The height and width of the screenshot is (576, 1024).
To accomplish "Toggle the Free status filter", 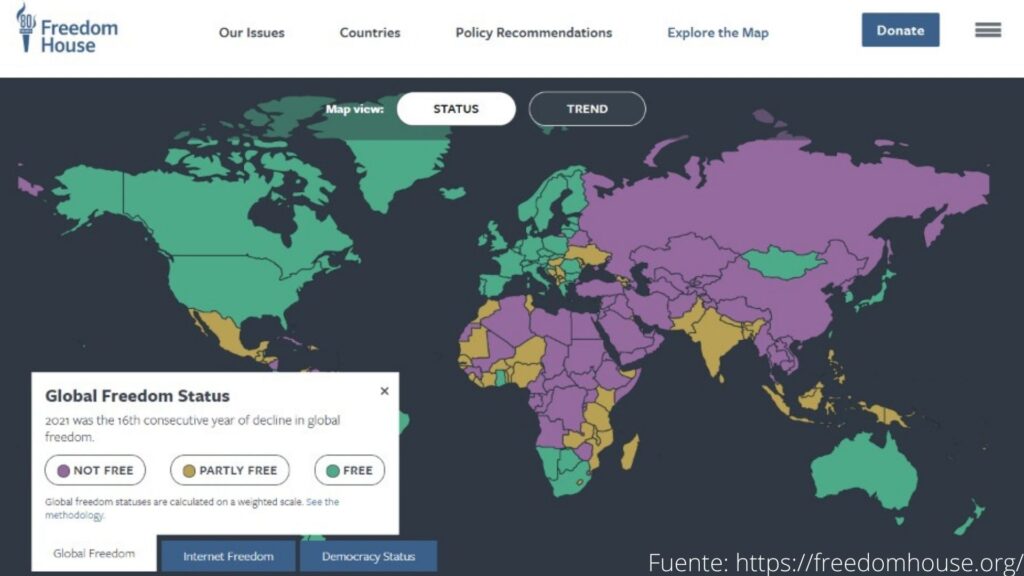I will [349, 470].
